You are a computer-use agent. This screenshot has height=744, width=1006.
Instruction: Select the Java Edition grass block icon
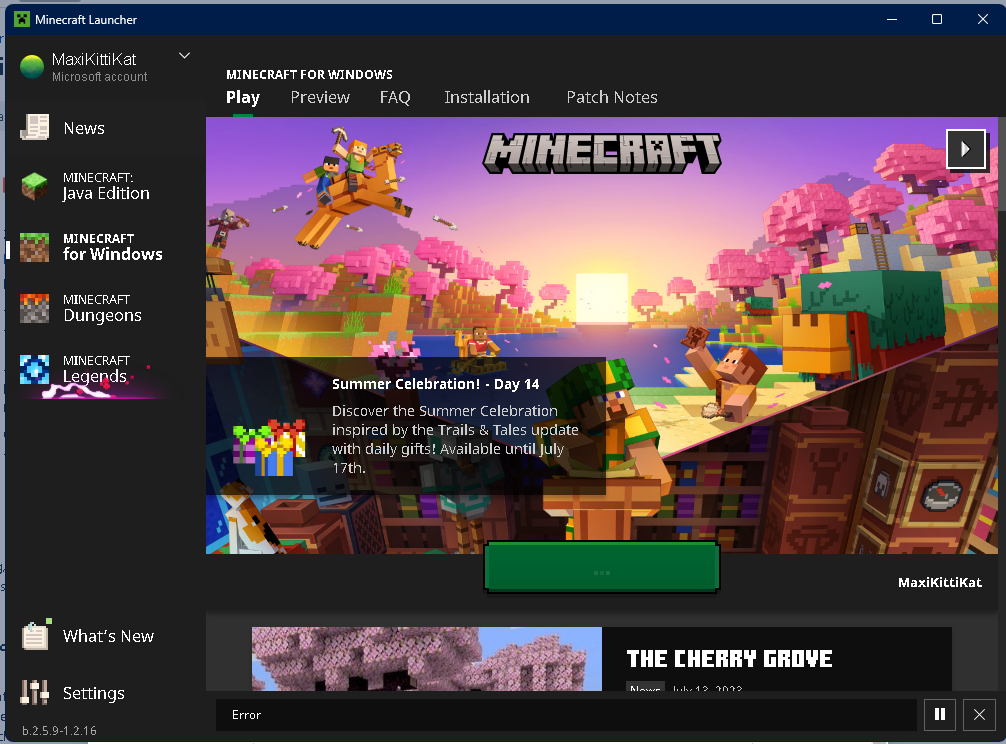click(x=34, y=186)
